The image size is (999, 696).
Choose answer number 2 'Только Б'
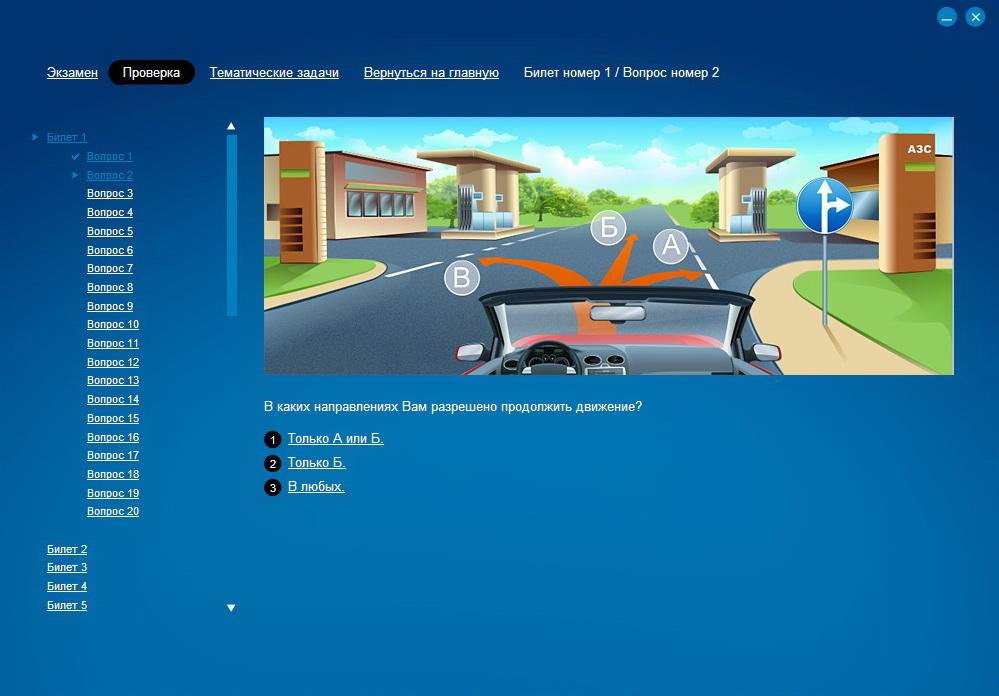click(316, 463)
